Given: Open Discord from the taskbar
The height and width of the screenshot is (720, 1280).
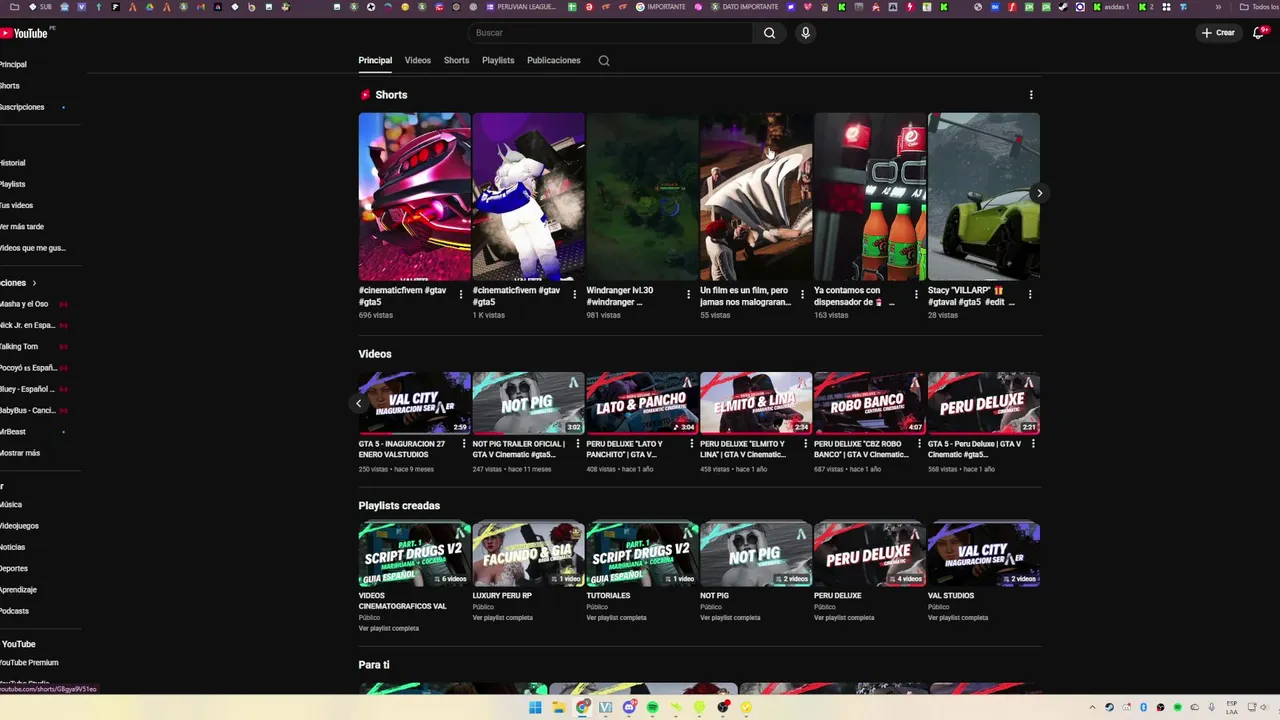Looking at the screenshot, I should [629, 707].
